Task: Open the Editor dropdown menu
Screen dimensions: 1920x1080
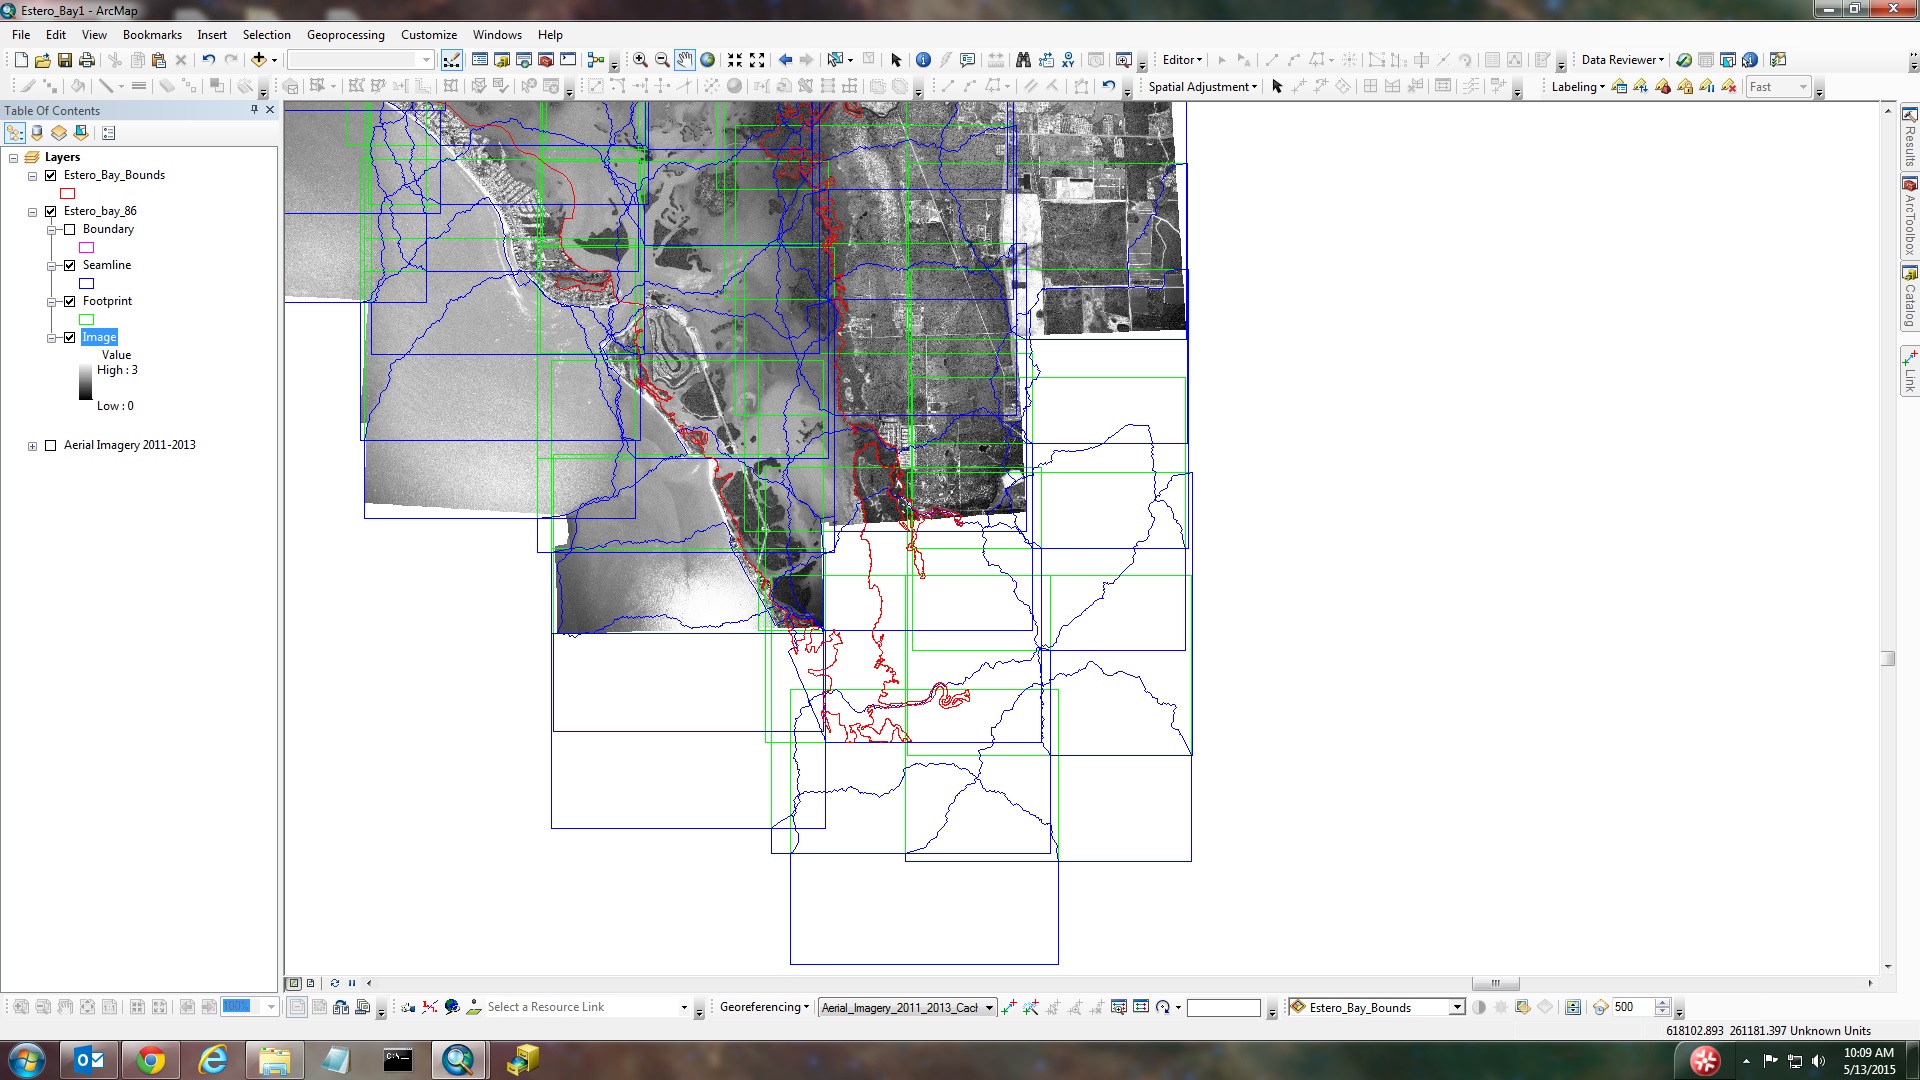Action: [1182, 60]
